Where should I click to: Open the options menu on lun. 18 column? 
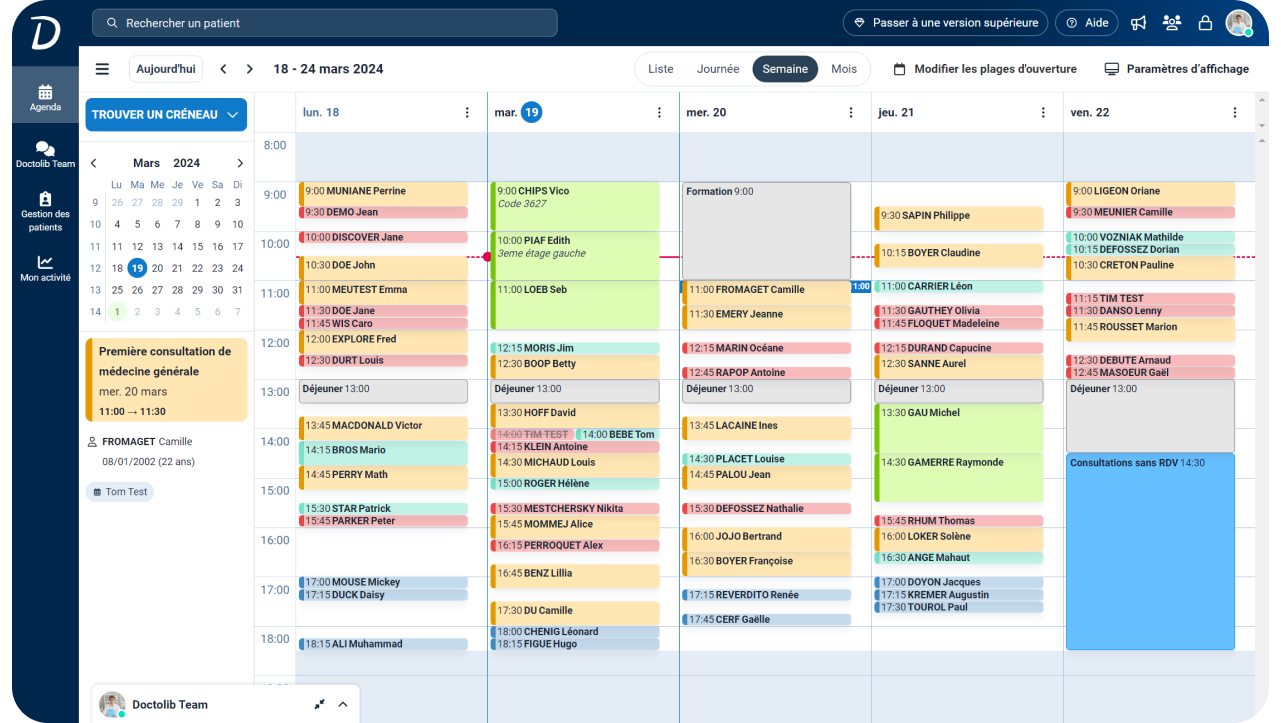[x=467, y=112]
